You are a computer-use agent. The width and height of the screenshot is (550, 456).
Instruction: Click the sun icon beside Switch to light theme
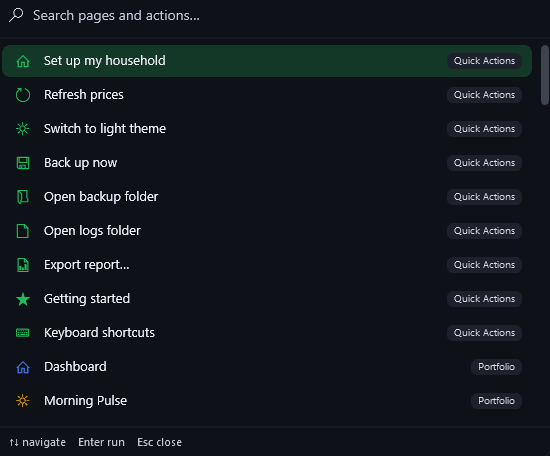coord(23,129)
